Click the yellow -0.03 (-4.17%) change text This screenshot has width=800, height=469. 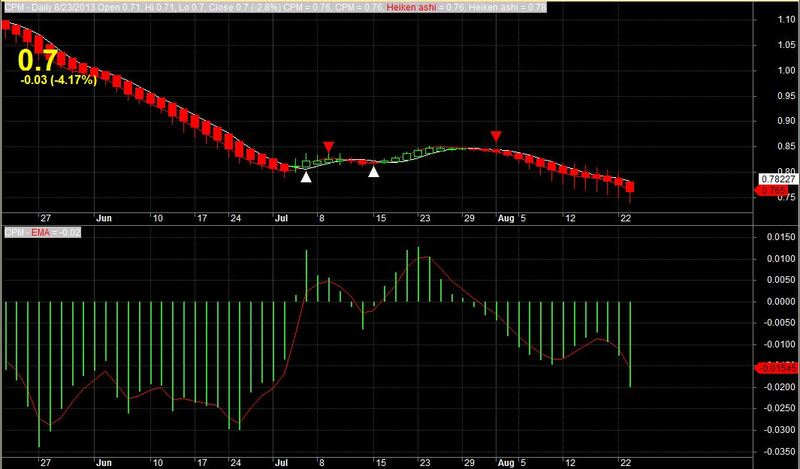click(x=58, y=80)
